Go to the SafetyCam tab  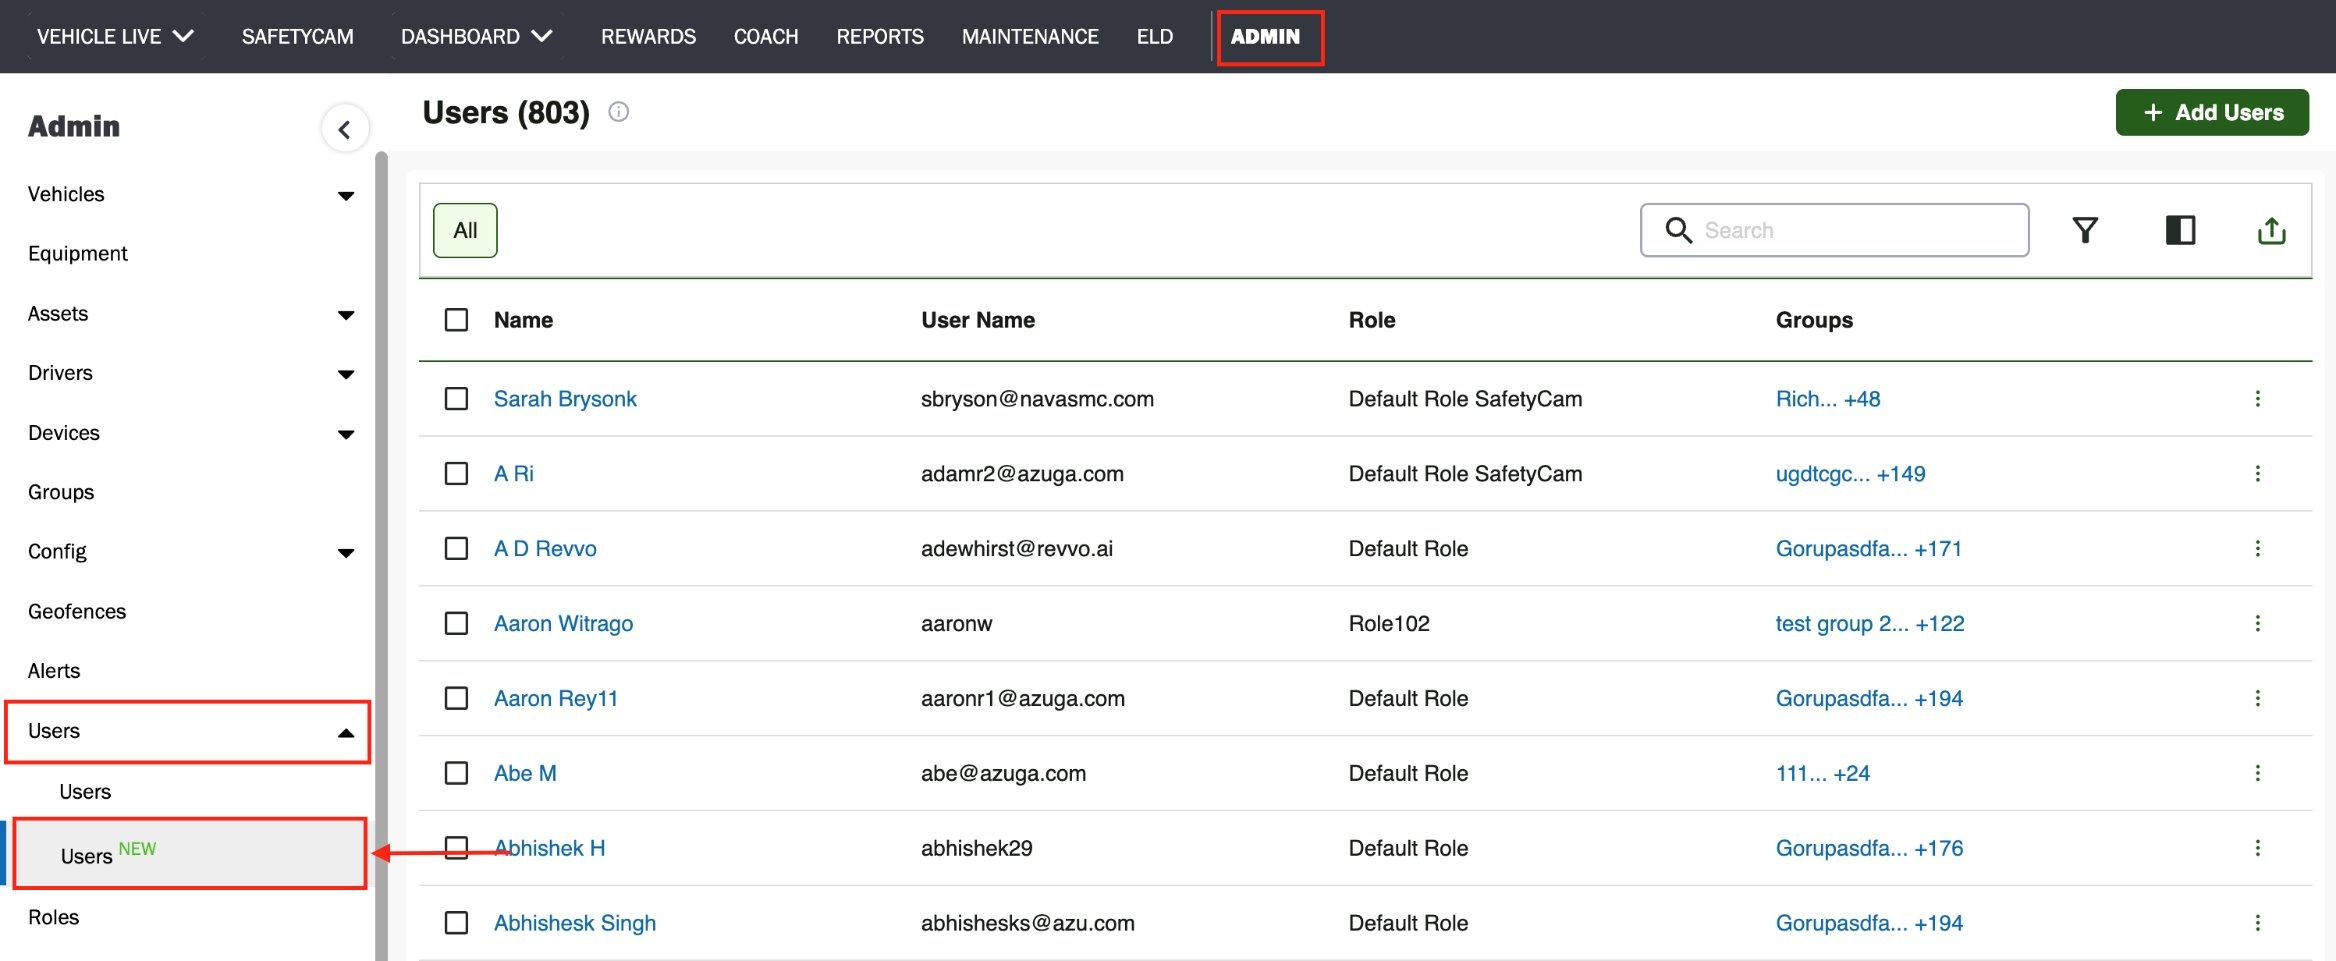[298, 37]
